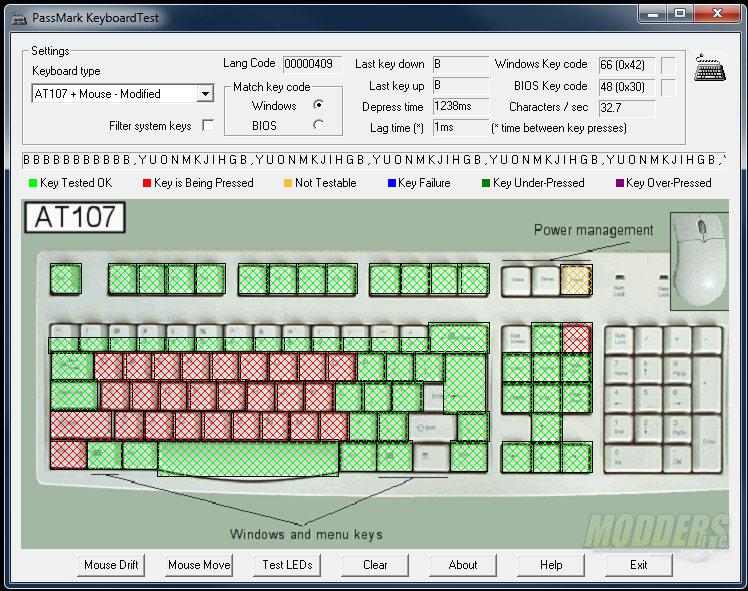Click the purple Key Over-Pressed legend swatch
Image resolution: width=748 pixels, height=591 pixels.
620,183
